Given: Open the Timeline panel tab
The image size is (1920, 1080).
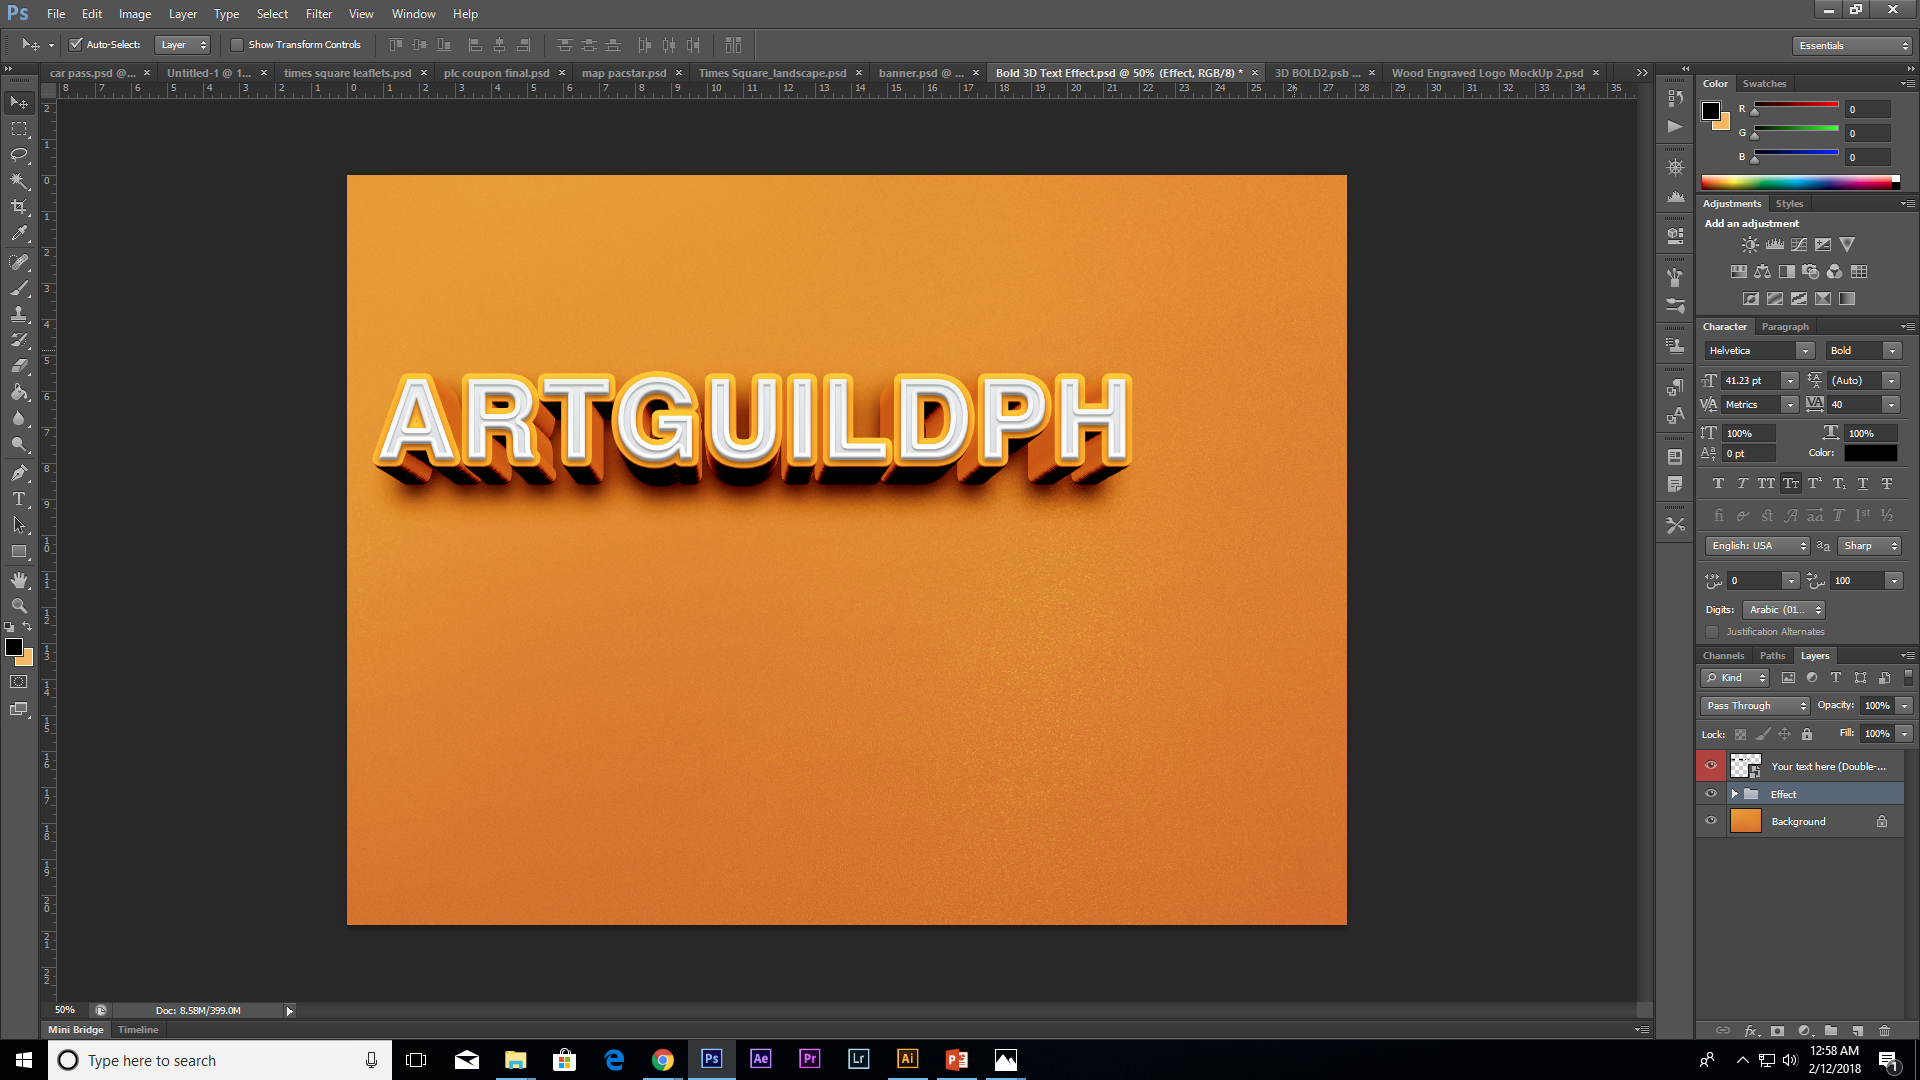Looking at the screenshot, I should pyautogui.click(x=138, y=1030).
